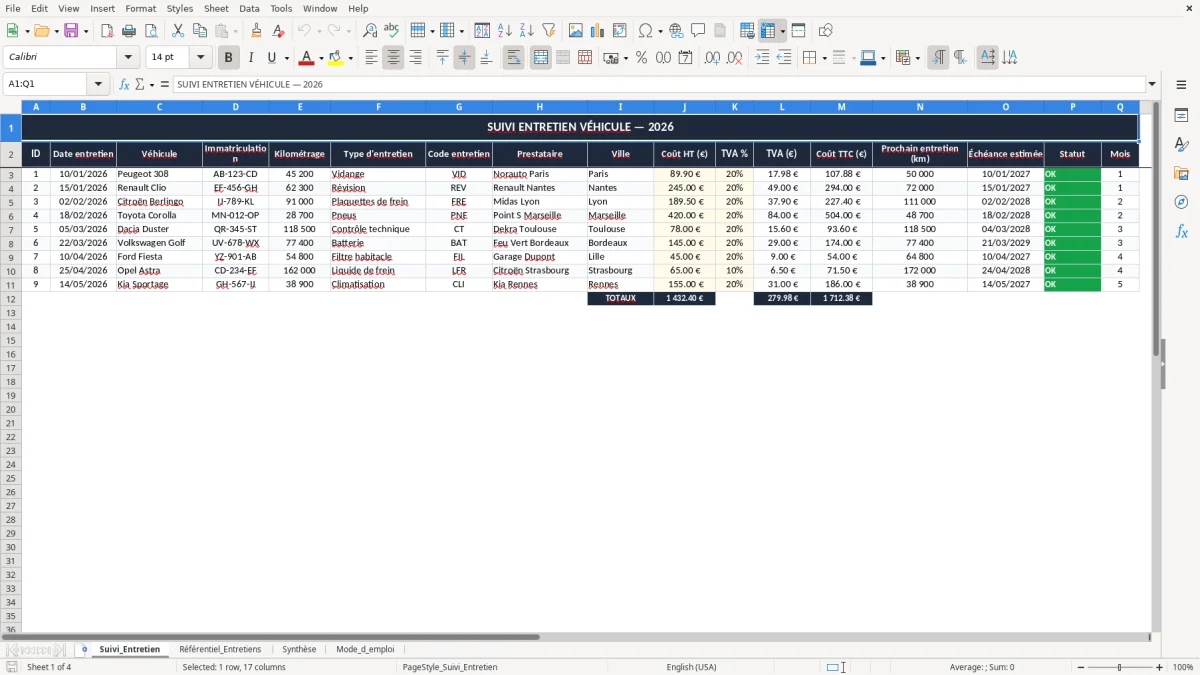This screenshot has height=675, width=1200.
Task: Toggle Merge and Center Cells
Action: point(541,58)
